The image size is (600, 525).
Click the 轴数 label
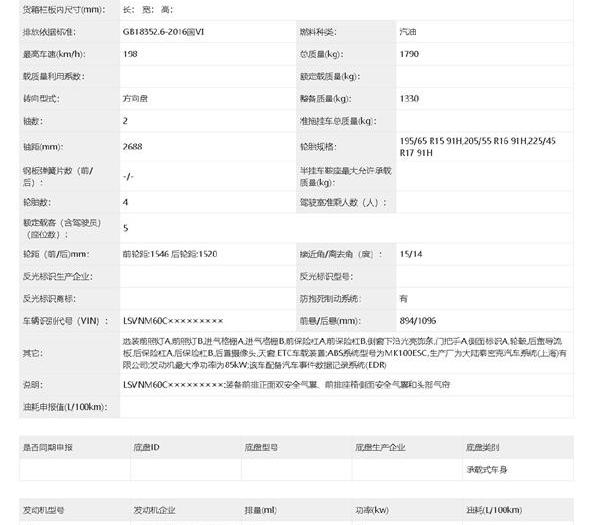pyautogui.click(x=33, y=121)
